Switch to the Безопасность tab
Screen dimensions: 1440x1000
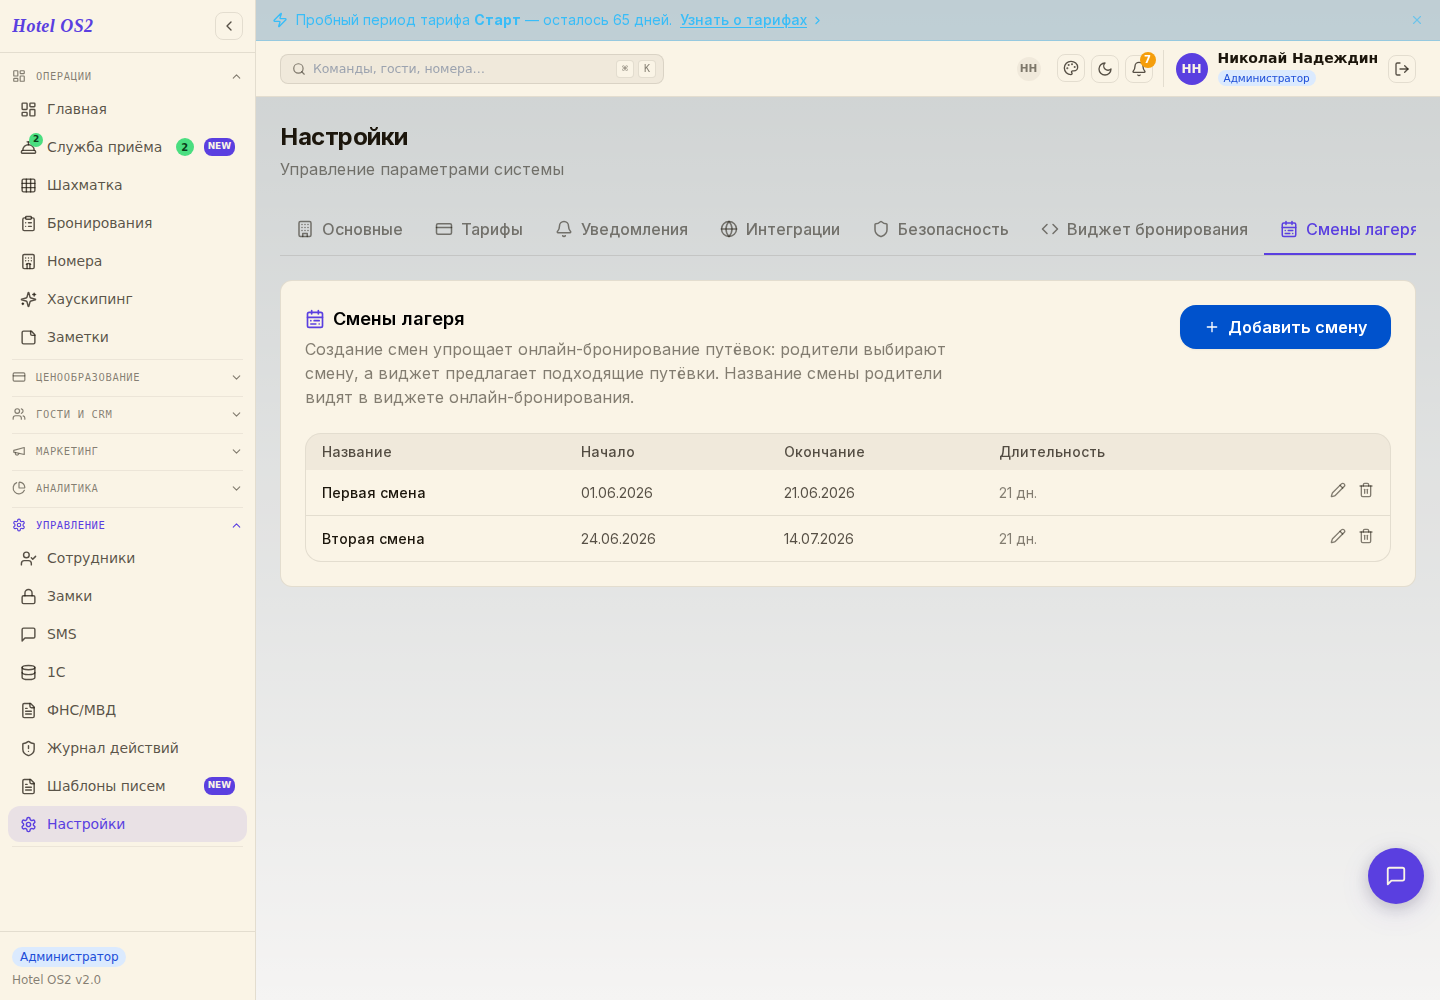click(940, 229)
